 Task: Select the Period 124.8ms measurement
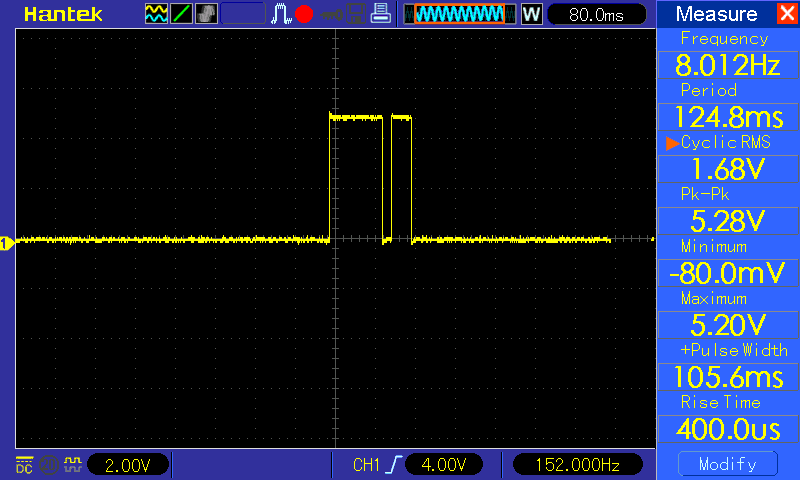pyautogui.click(x=728, y=117)
